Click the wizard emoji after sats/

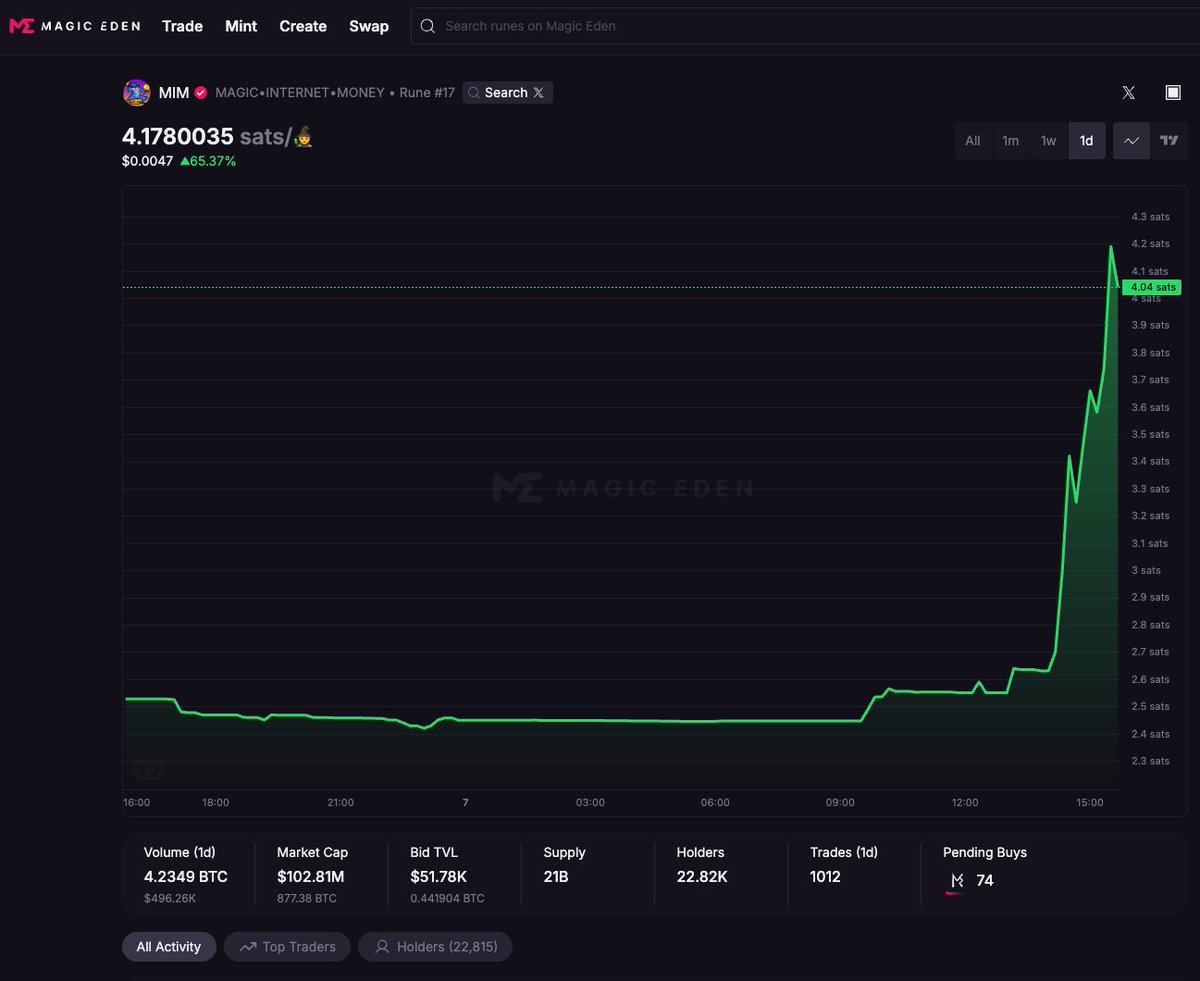pyautogui.click(x=304, y=137)
